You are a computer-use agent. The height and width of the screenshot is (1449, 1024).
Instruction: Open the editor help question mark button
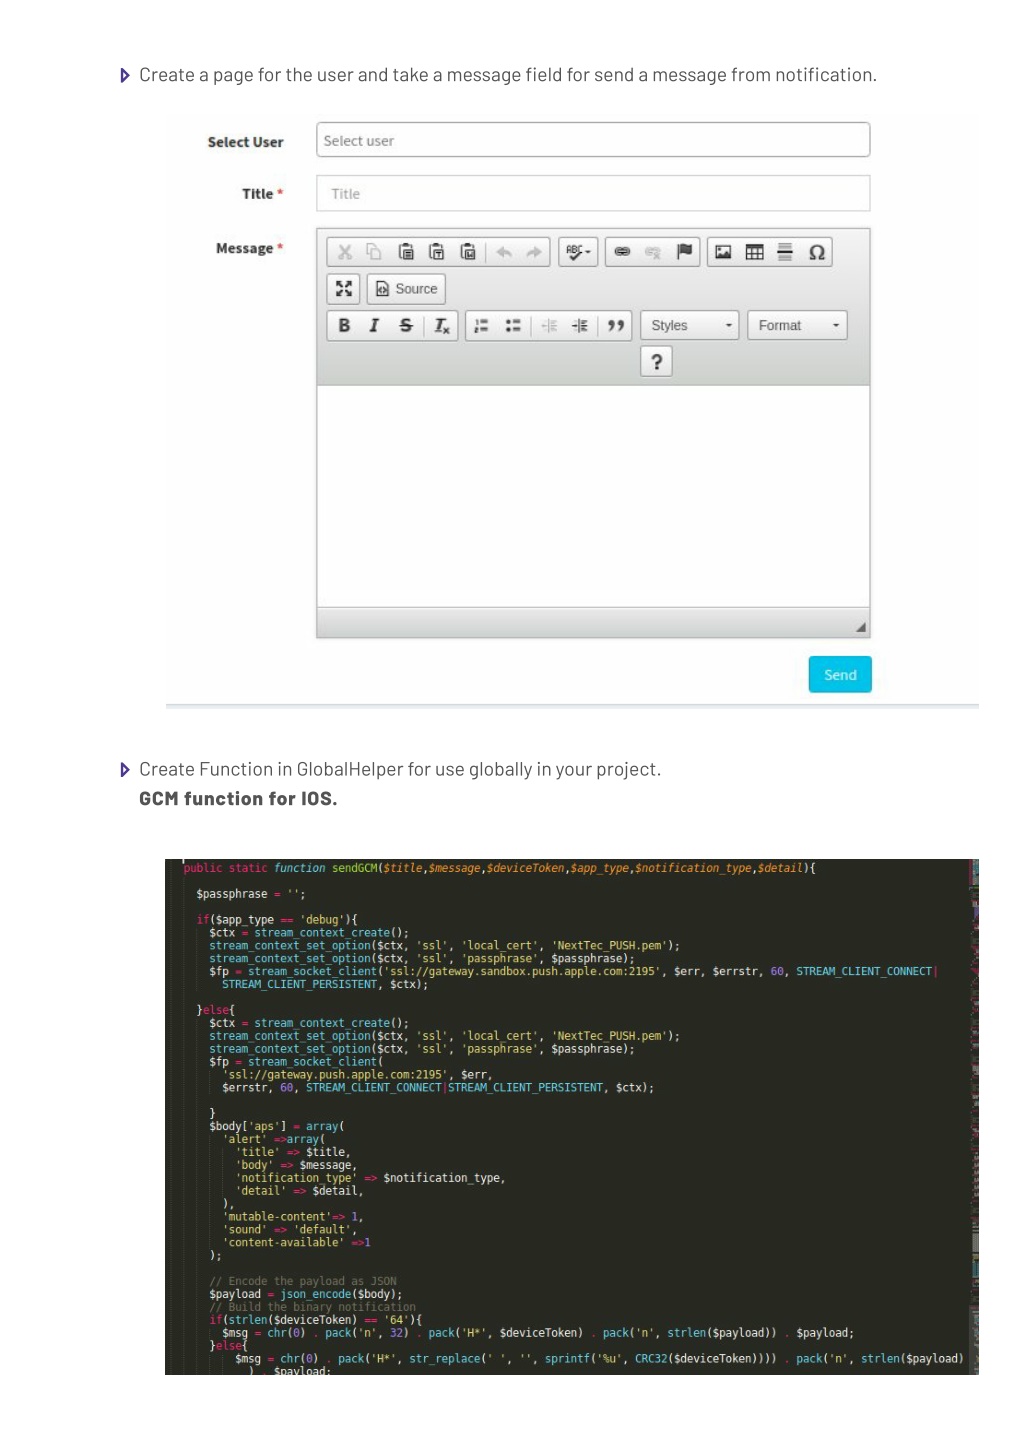[x=656, y=361]
